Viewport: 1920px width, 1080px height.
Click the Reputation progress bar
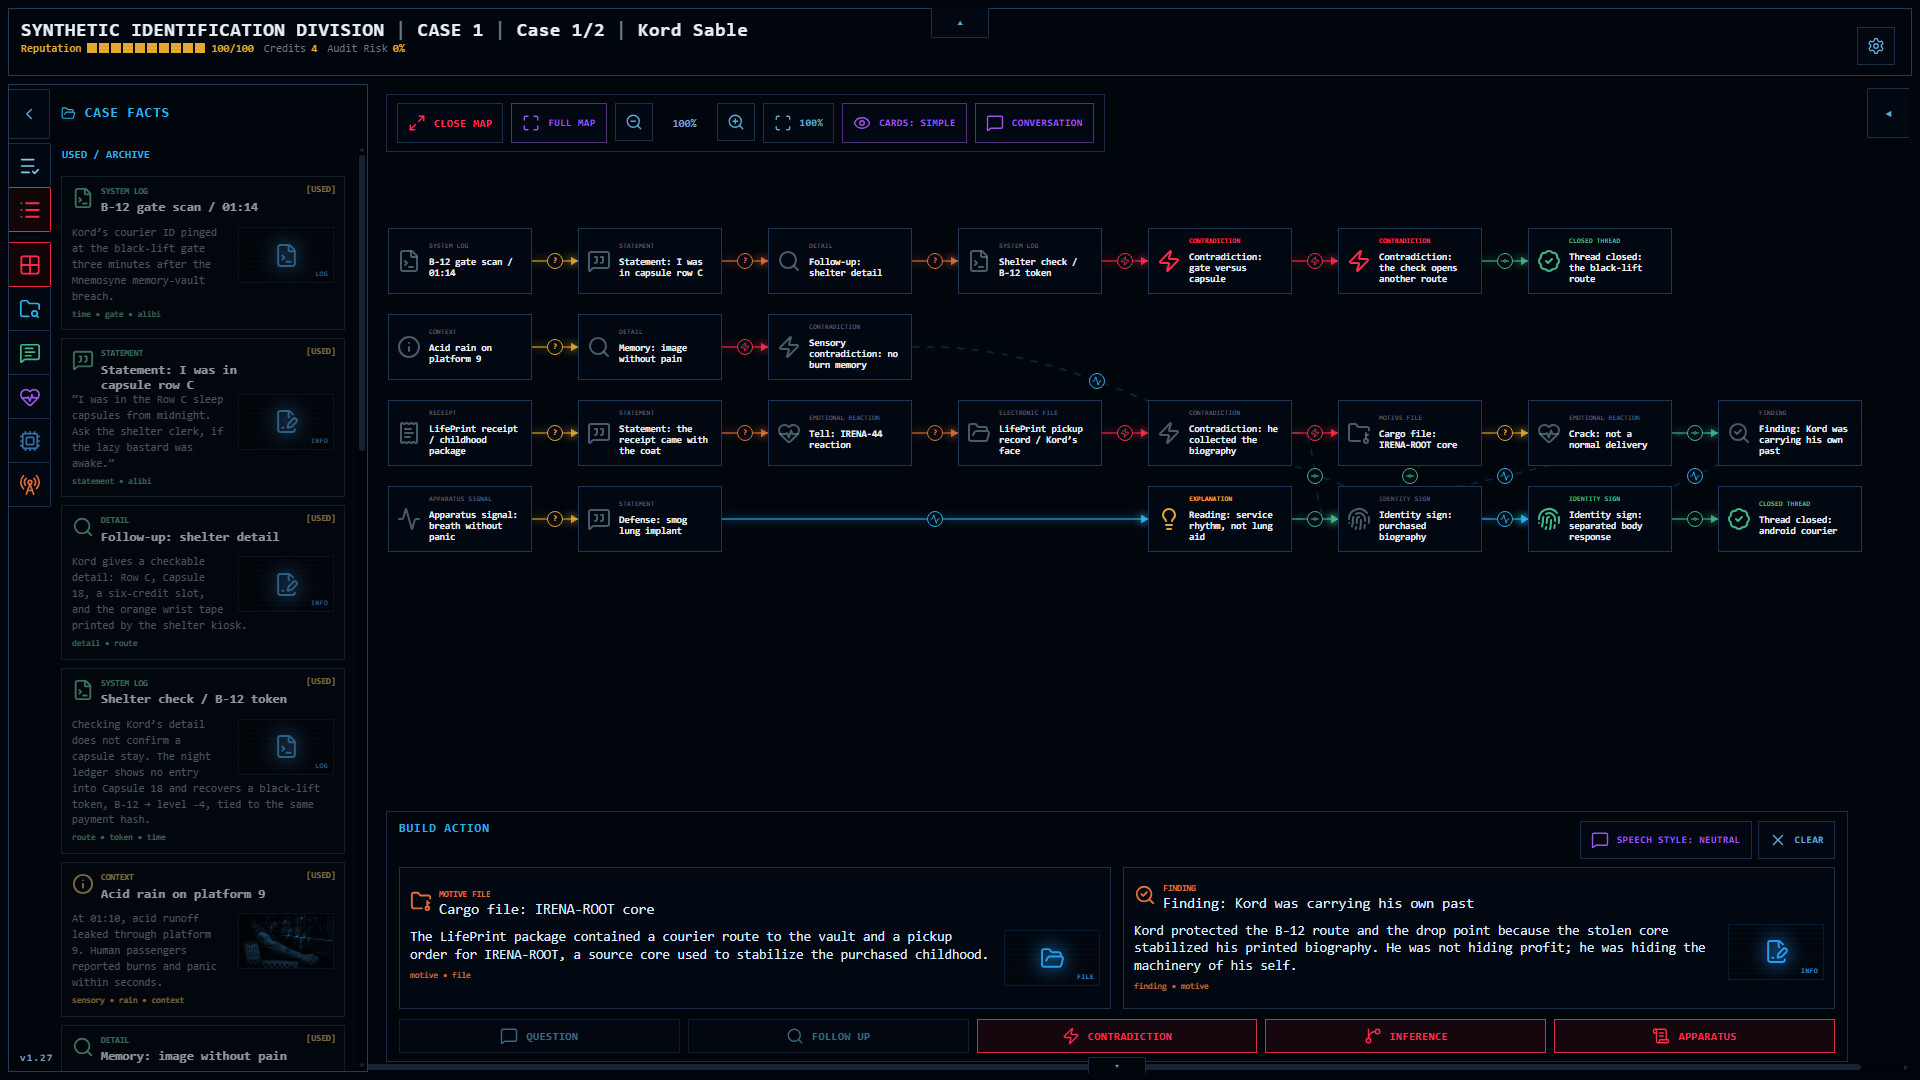(x=146, y=48)
